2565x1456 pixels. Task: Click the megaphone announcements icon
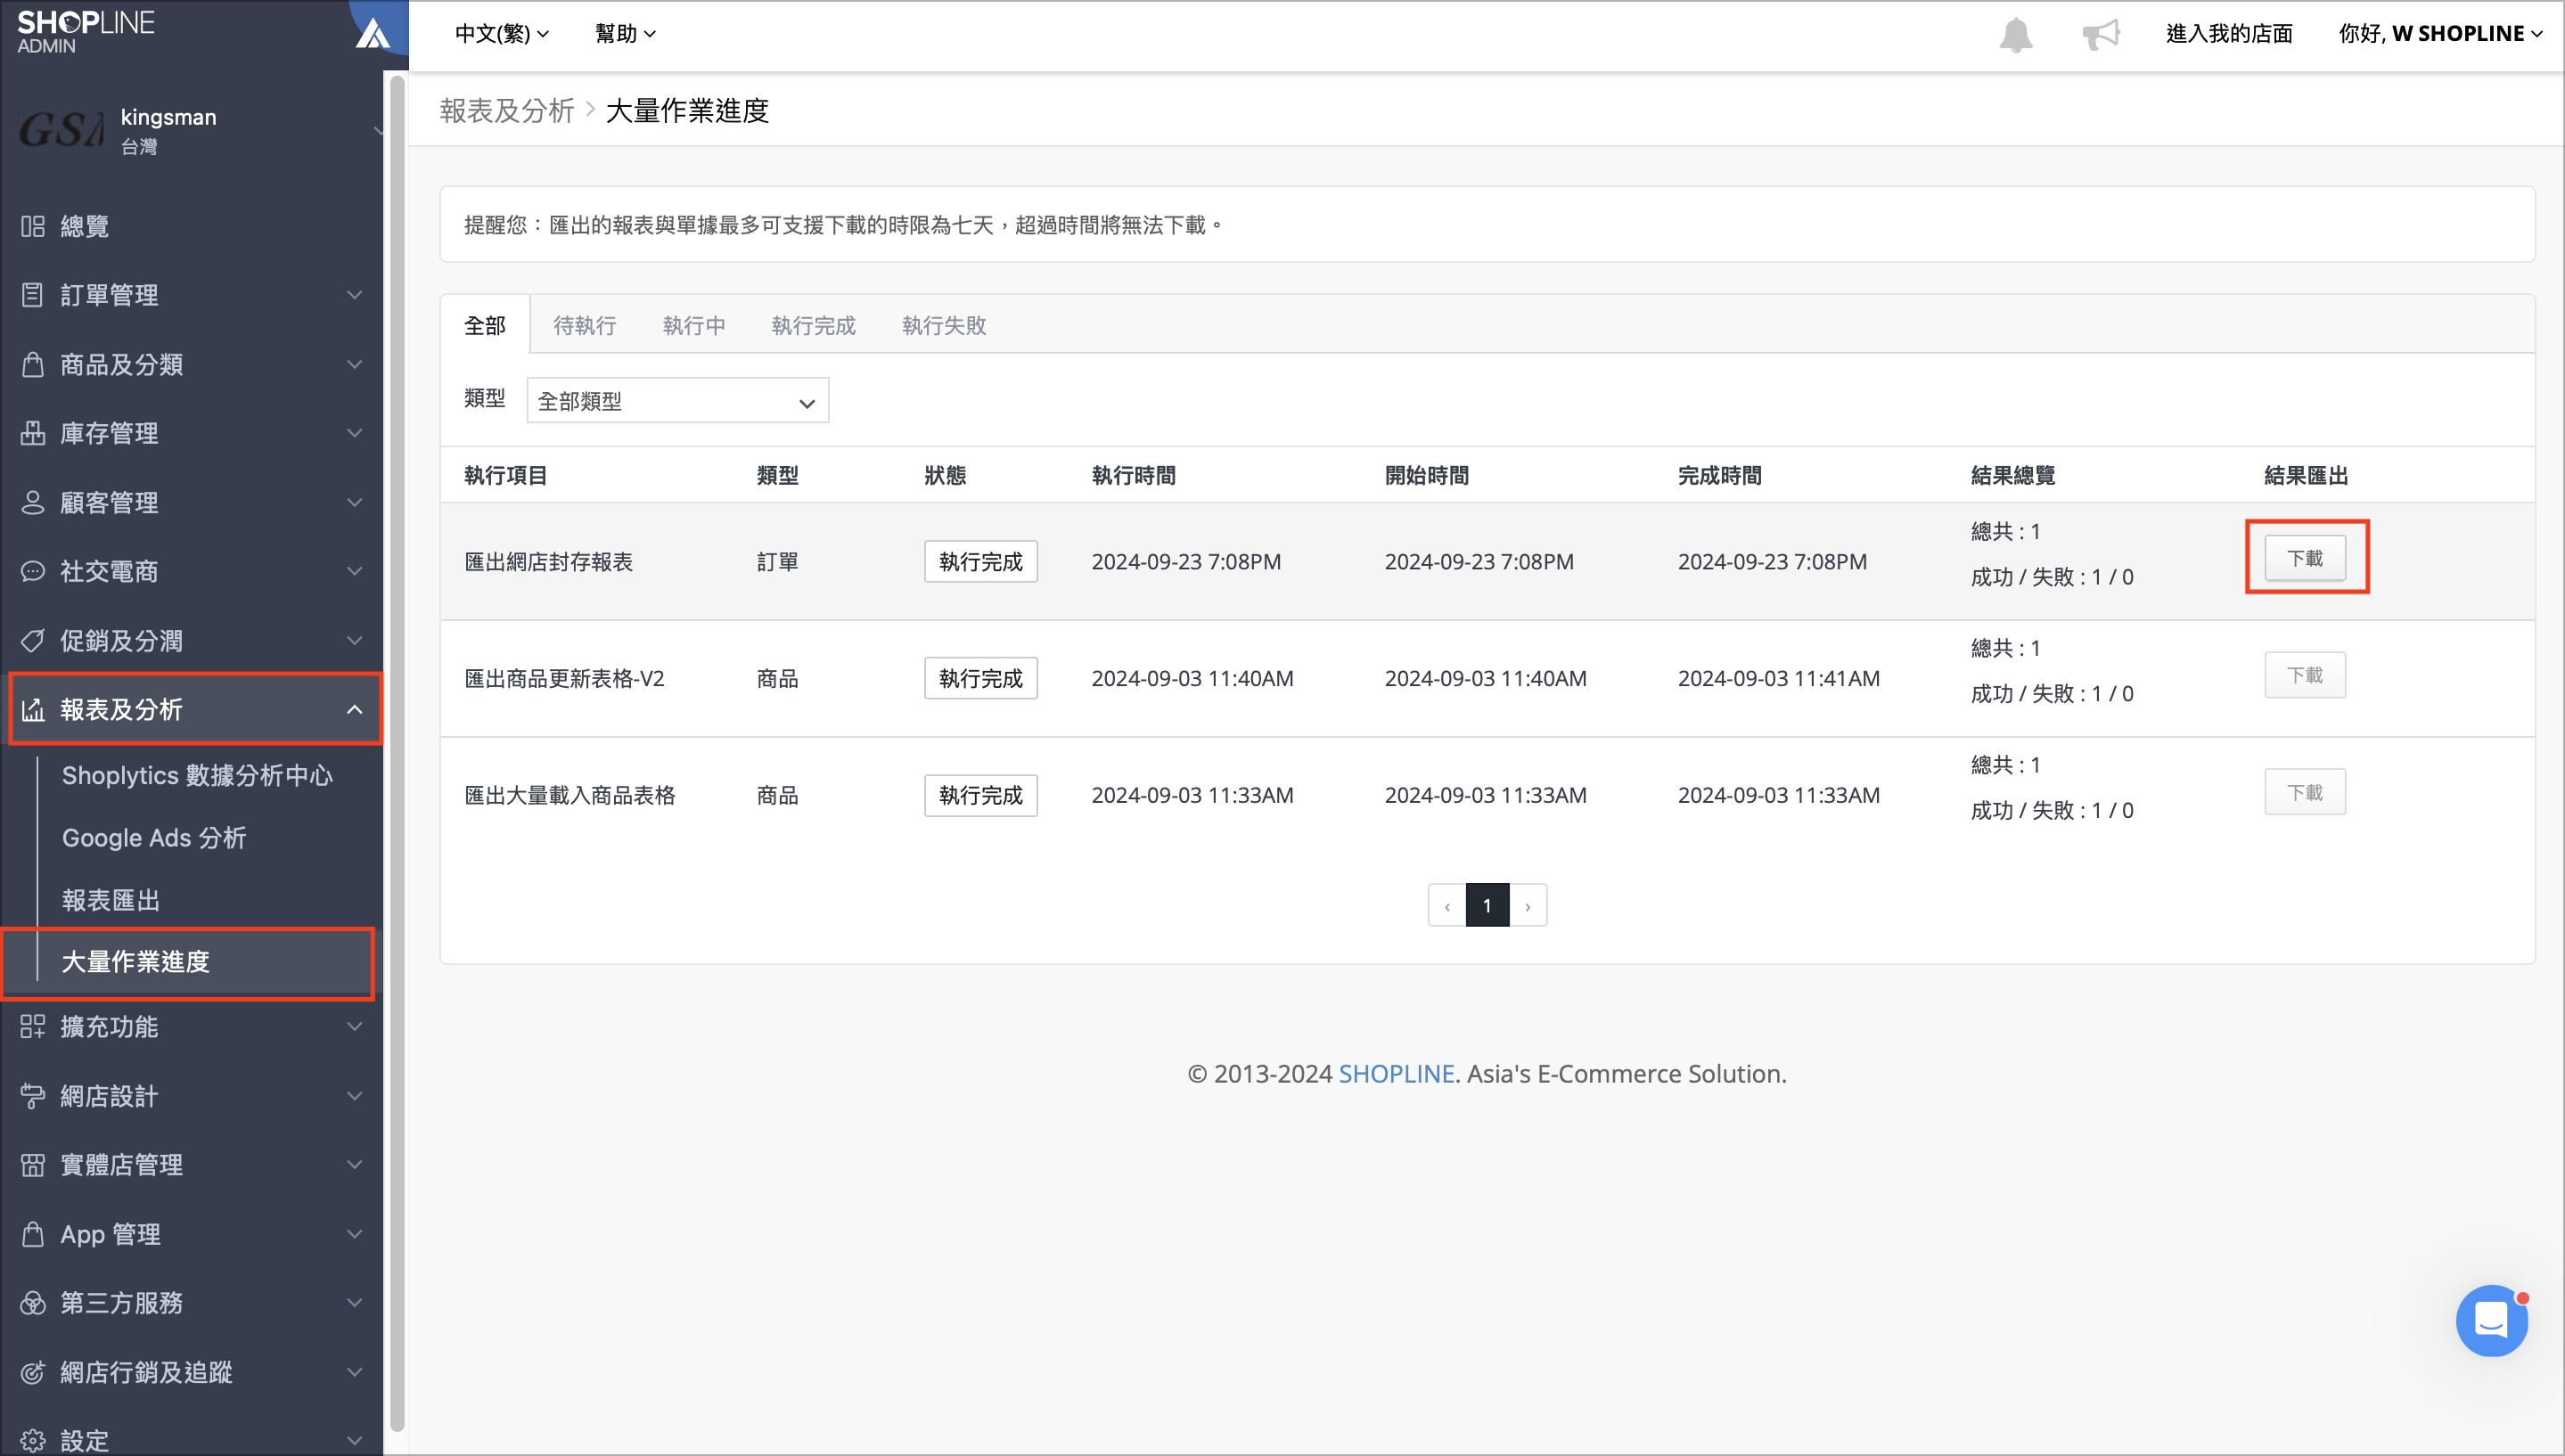[2101, 34]
